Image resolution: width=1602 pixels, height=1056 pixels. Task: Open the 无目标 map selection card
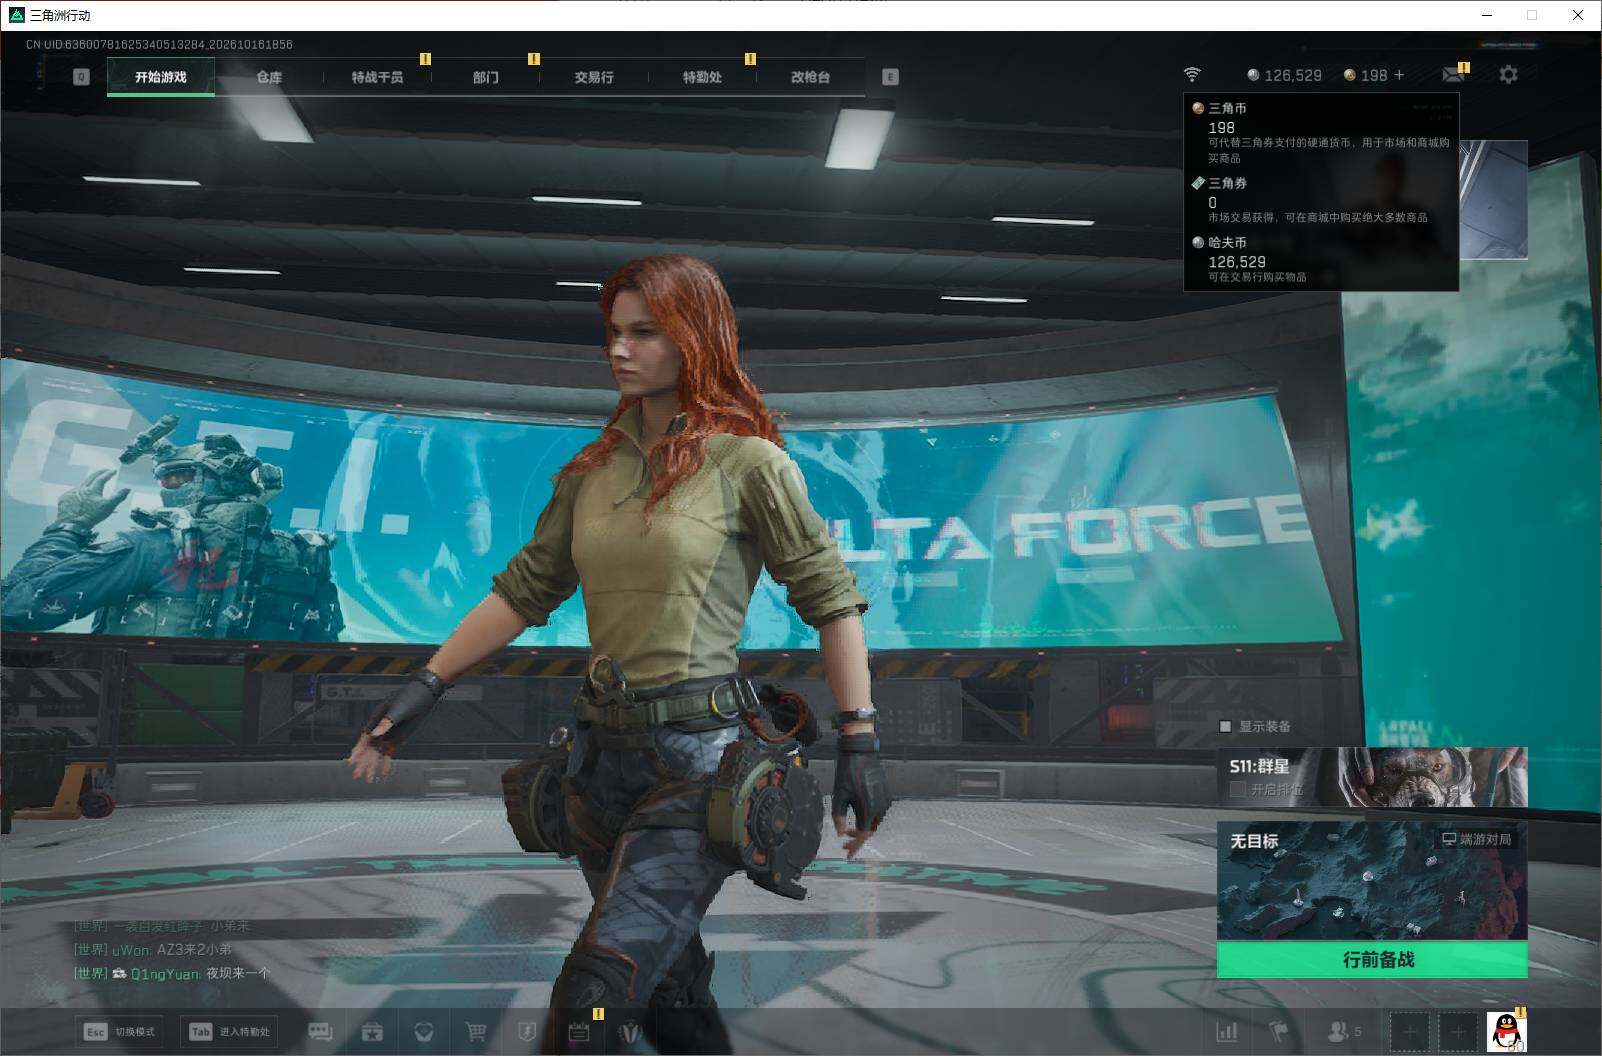(1372, 881)
